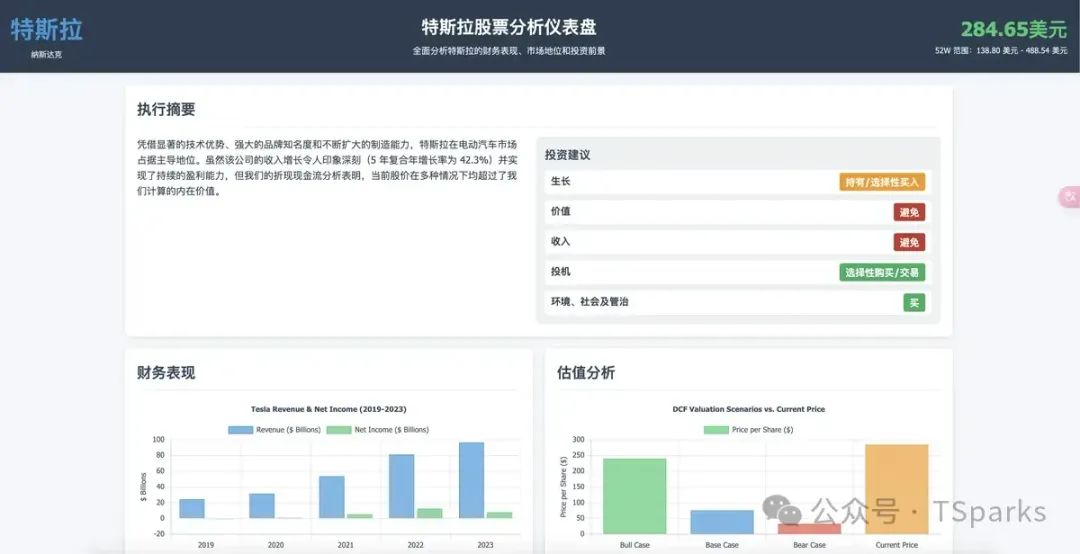The width and height of the screenshot is (1080, 554).
Task: Click the 2019 blue revenue bar
Action: pyautogui.click(x=192, y=509)
